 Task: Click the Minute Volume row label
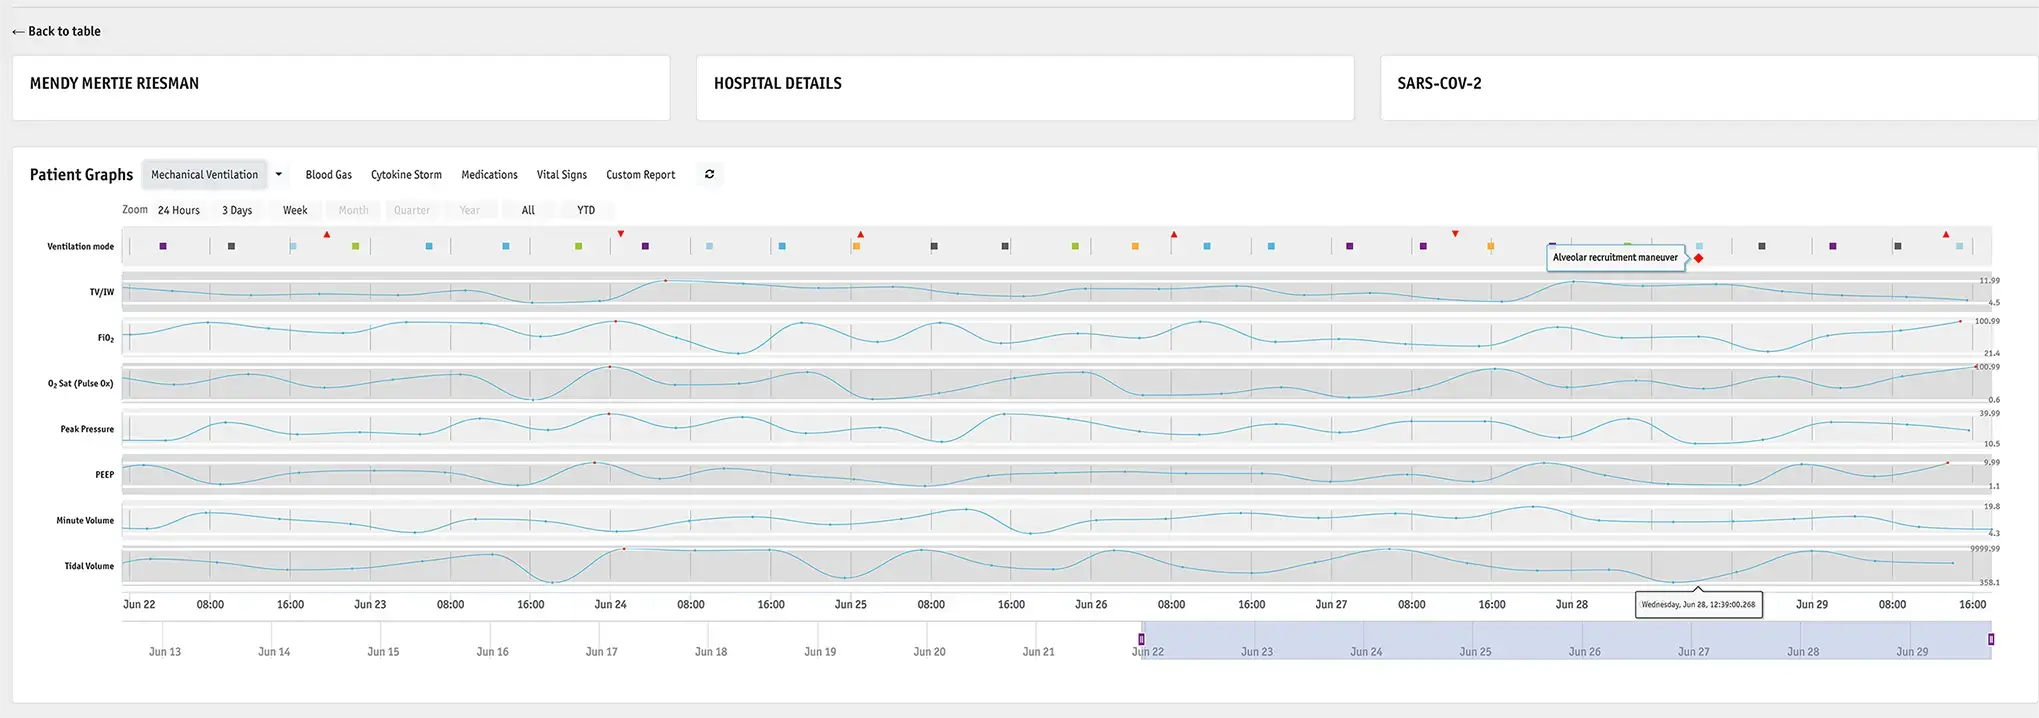pyautogui.click(x=85, y=520)
